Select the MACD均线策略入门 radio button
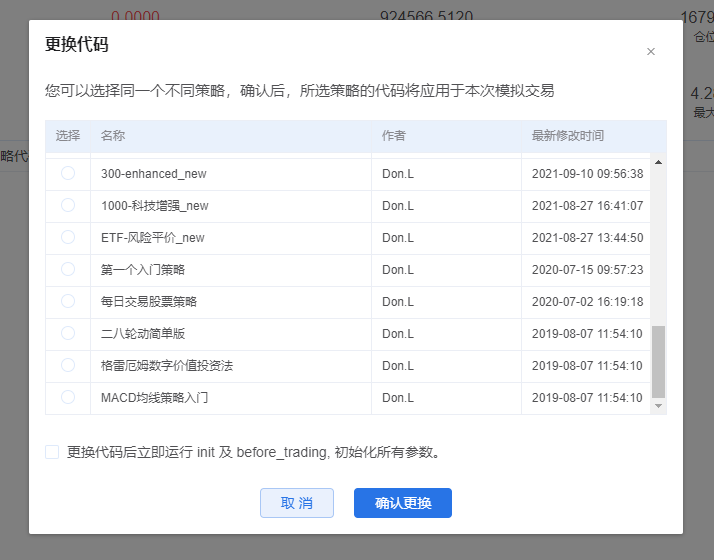This screenshot has width=714, height=560. (x=68, y=397)
